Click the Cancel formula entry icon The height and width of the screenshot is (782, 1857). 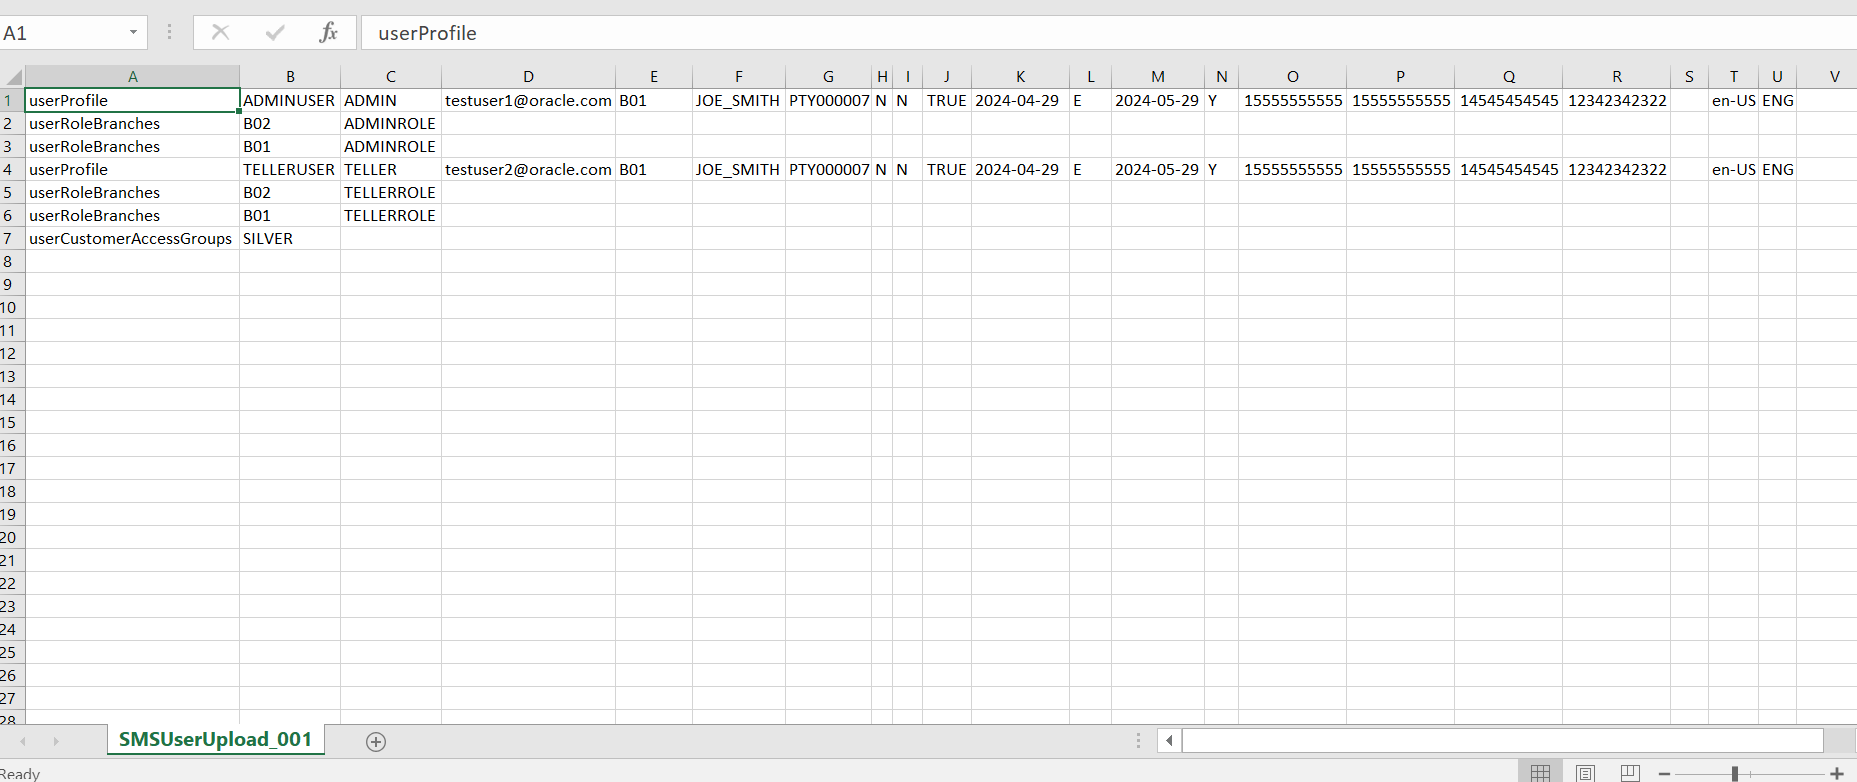point(221,33)
